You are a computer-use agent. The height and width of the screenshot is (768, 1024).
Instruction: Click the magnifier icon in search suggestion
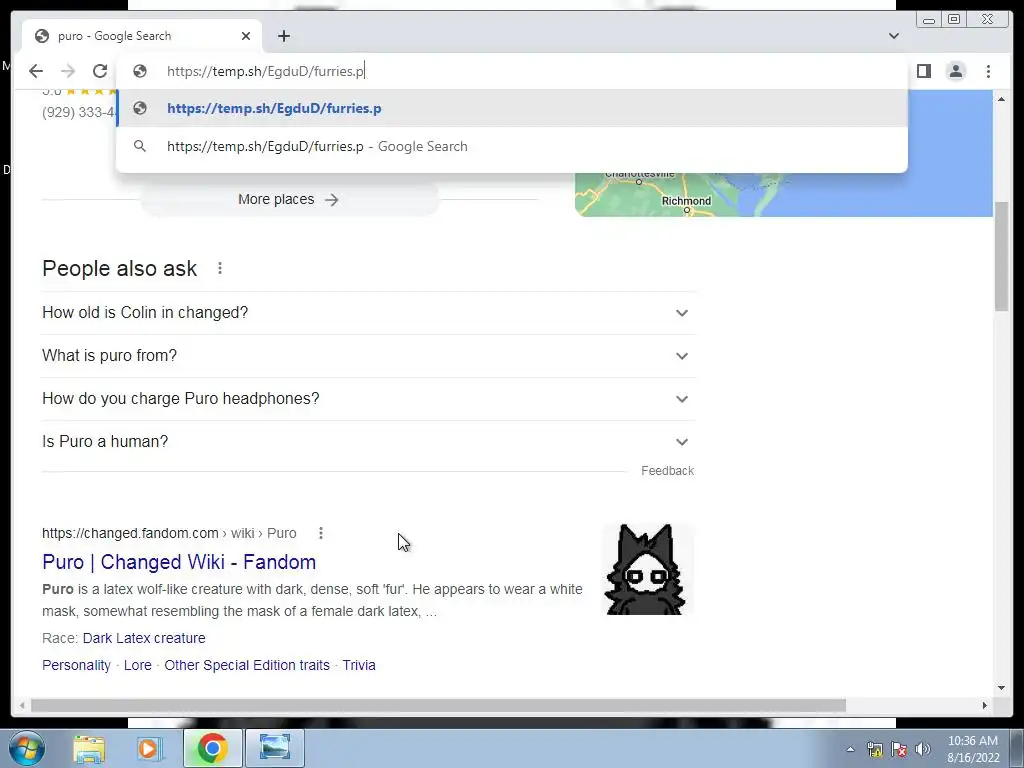(x=139, y=146)
